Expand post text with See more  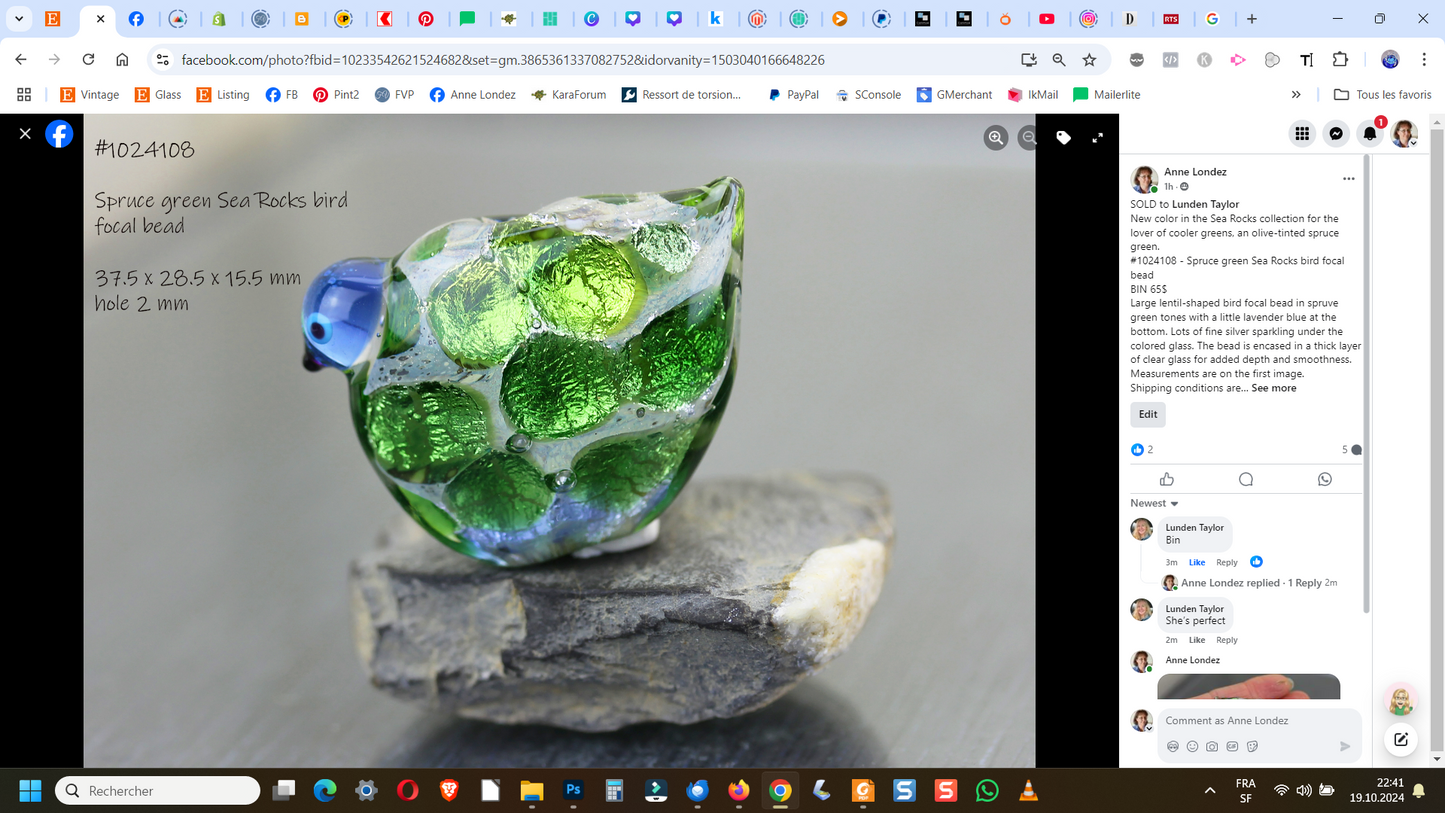(x=1273, y=388)
